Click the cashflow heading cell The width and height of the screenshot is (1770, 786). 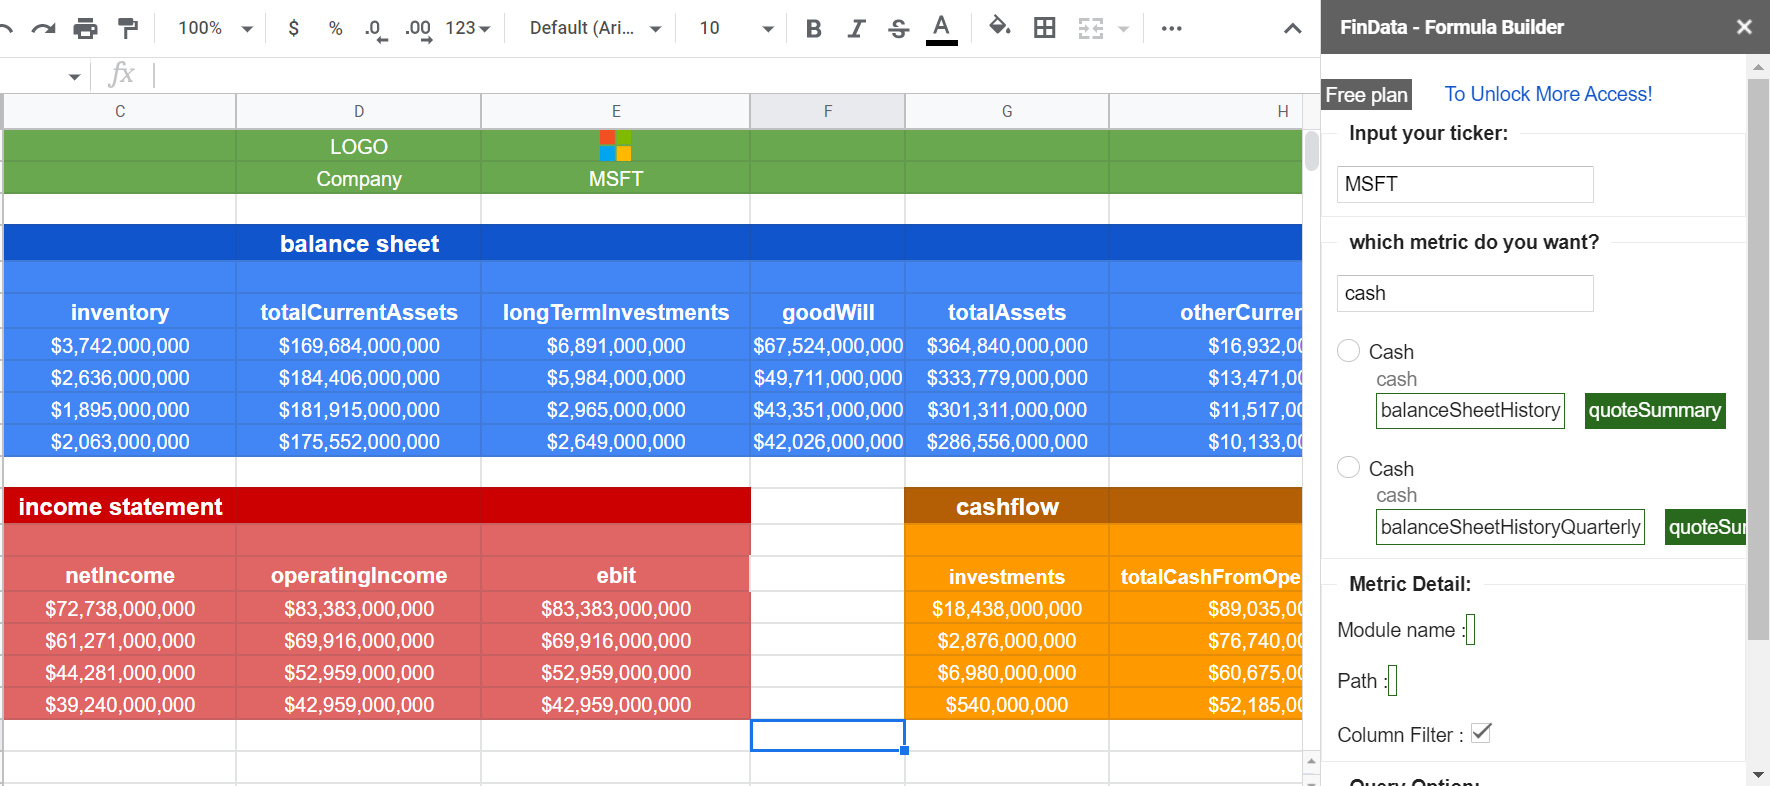(x=1007, y=507)
